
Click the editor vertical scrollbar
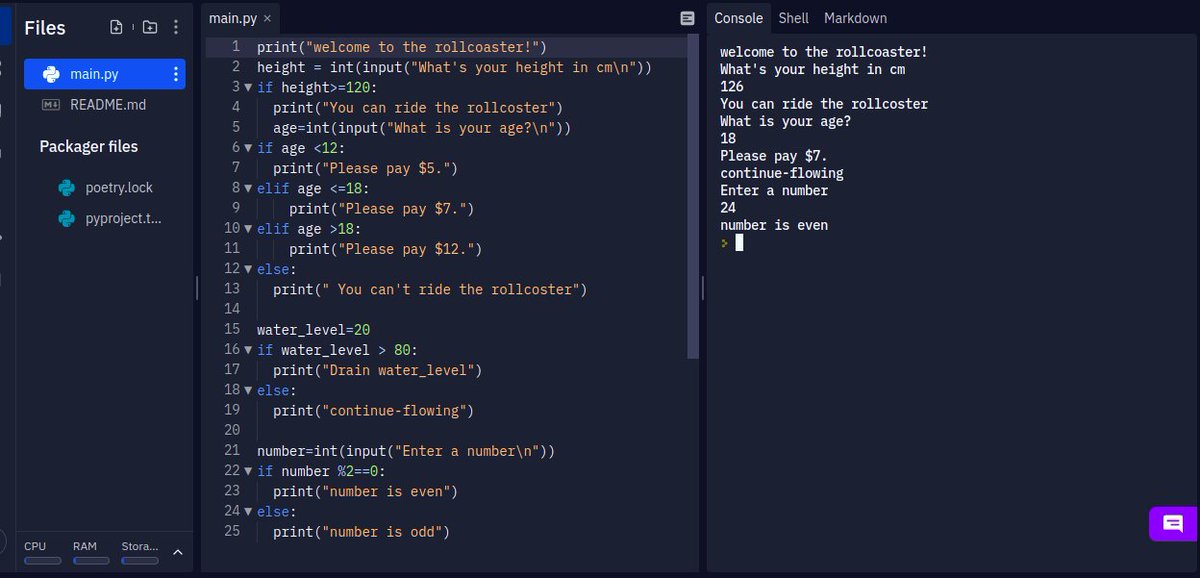coord(693,198)
